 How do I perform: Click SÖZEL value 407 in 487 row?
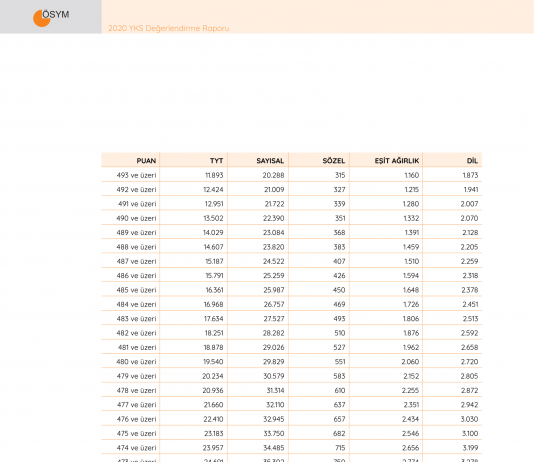point(339,261)
